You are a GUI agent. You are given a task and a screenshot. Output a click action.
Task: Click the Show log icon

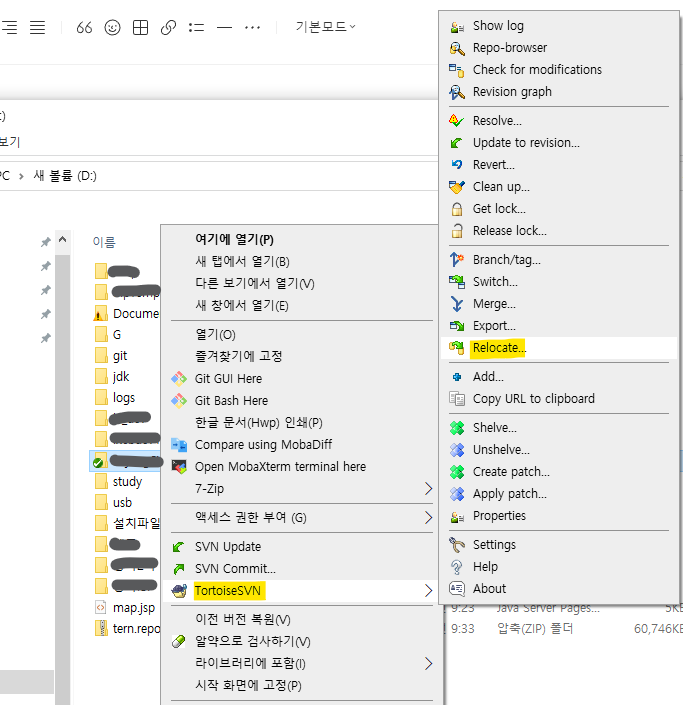coord(457,27)
